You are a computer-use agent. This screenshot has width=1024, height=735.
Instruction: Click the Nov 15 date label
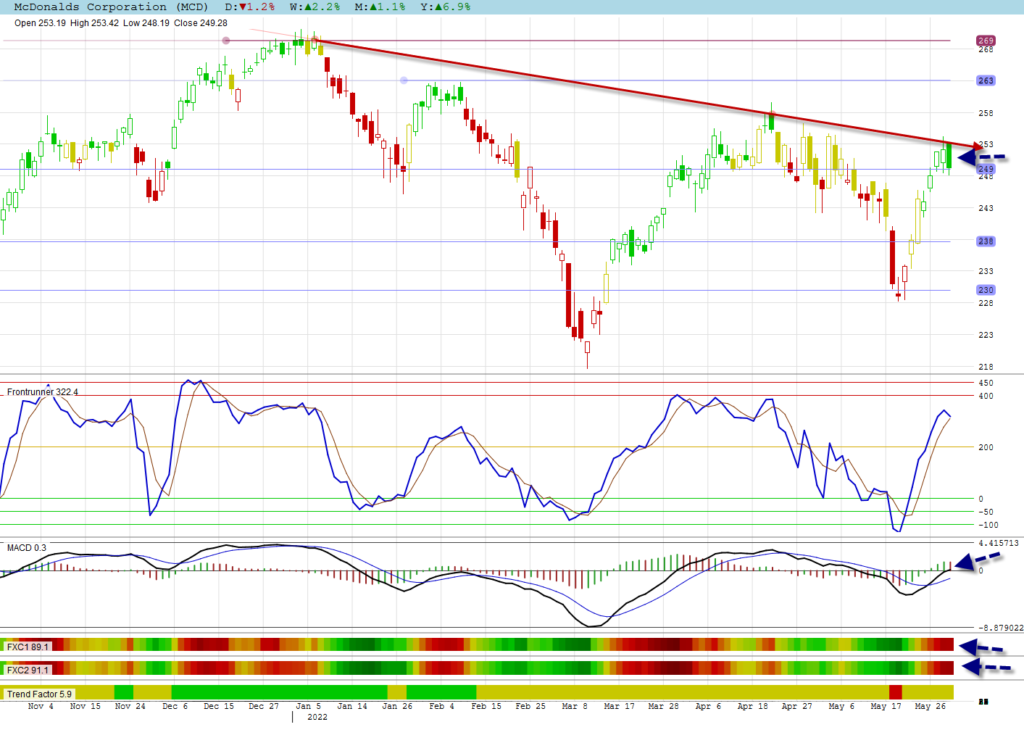(x=85, y=706)
